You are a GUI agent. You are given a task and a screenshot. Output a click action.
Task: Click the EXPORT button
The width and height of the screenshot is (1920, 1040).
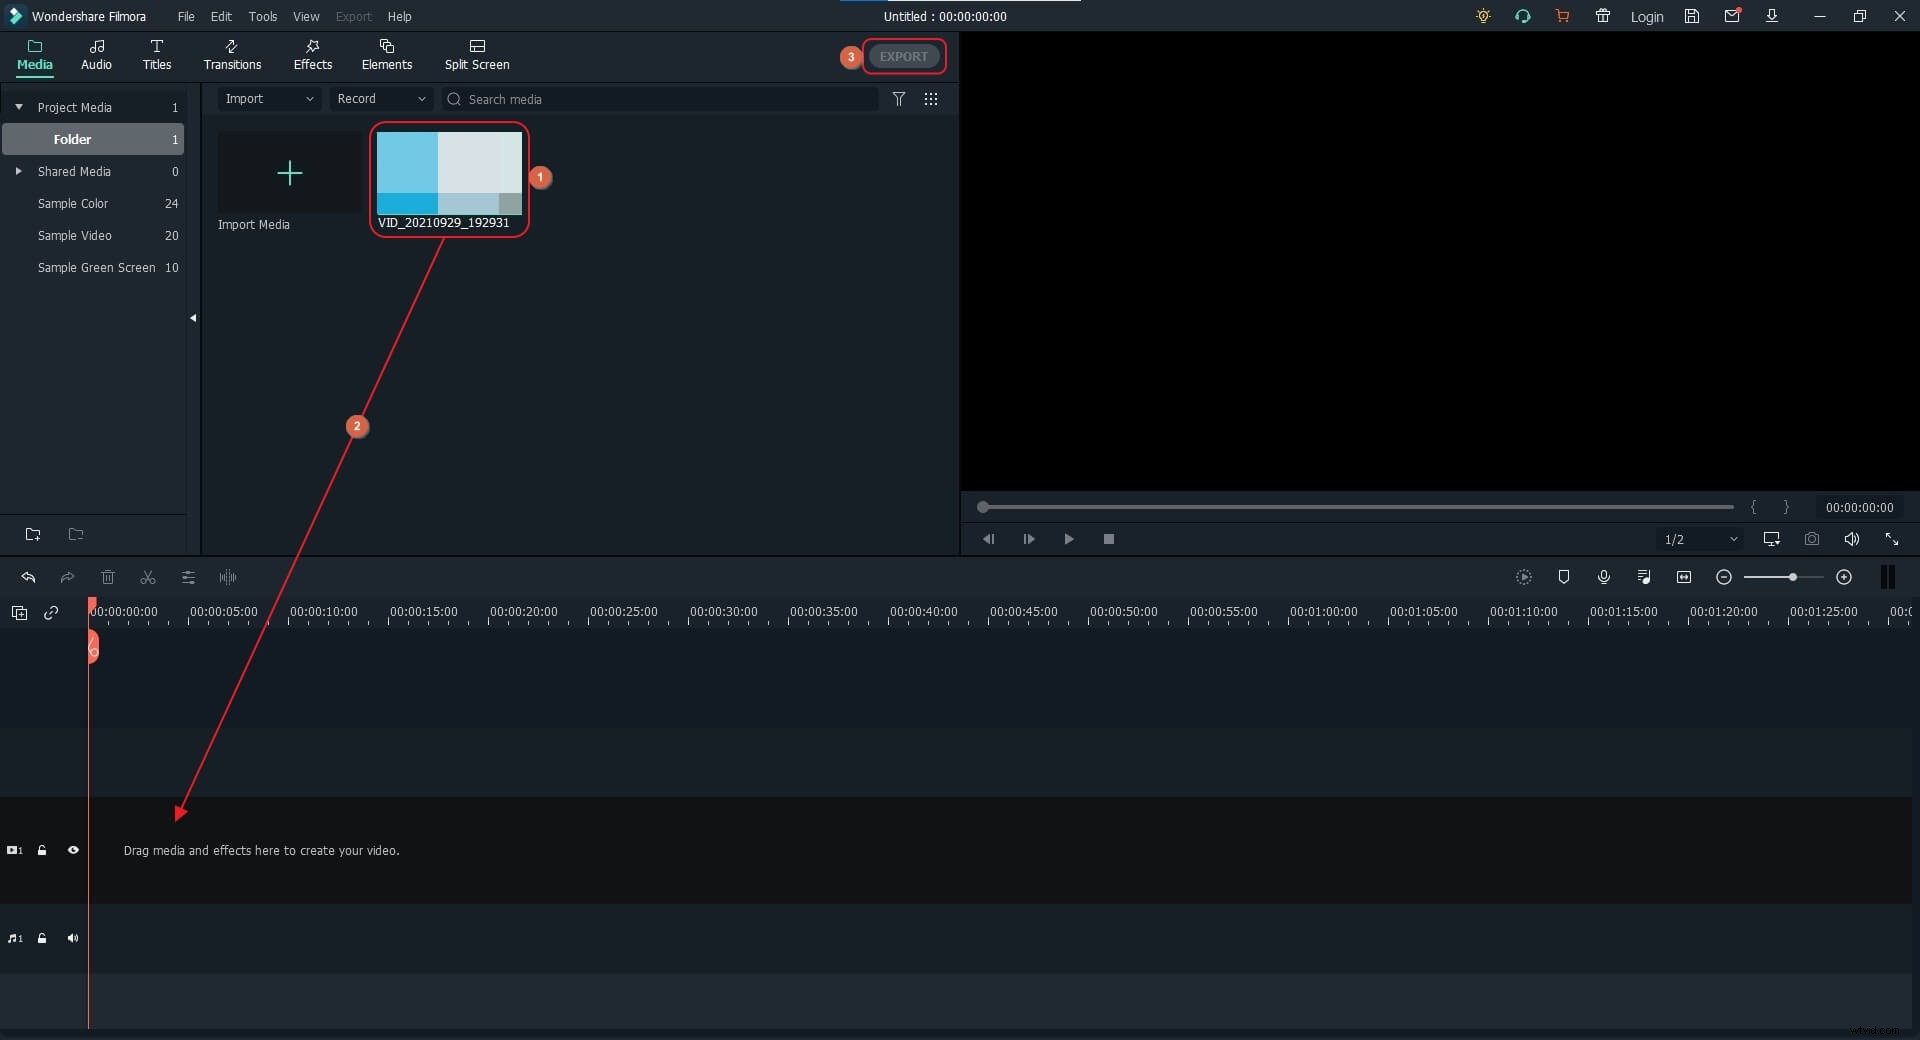904,57
